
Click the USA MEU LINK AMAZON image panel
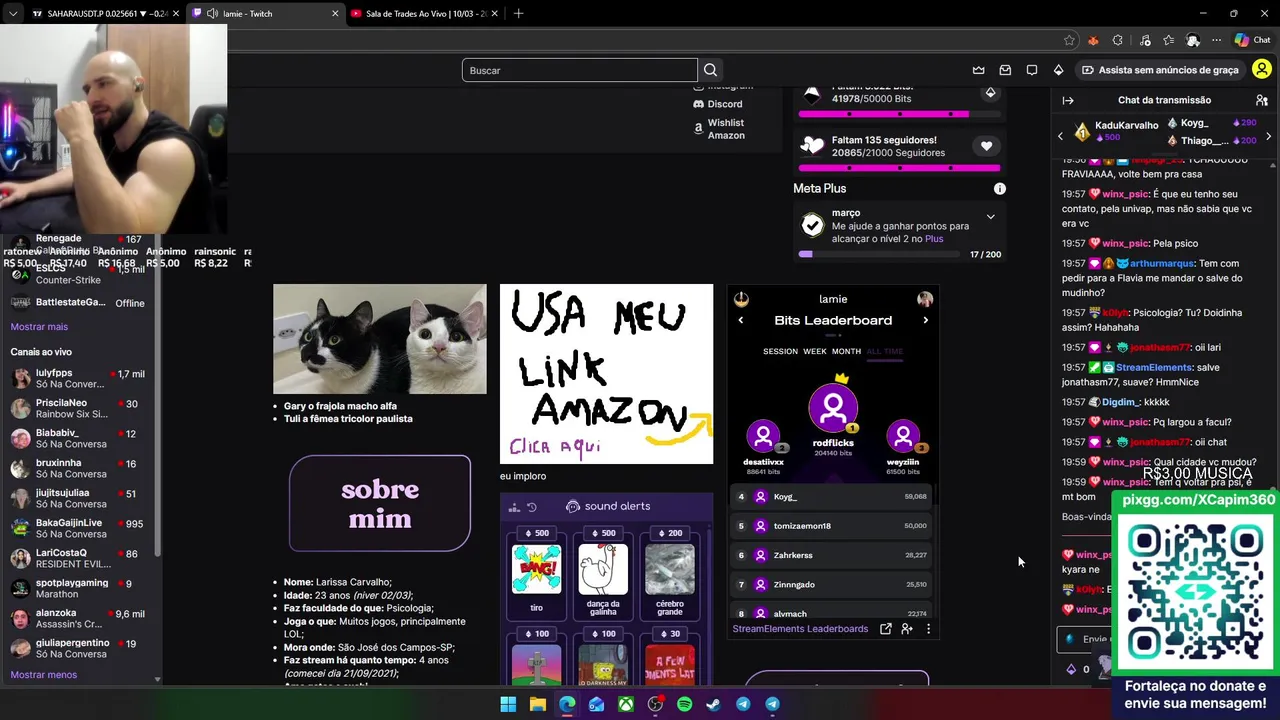click(x=606, y=374)
